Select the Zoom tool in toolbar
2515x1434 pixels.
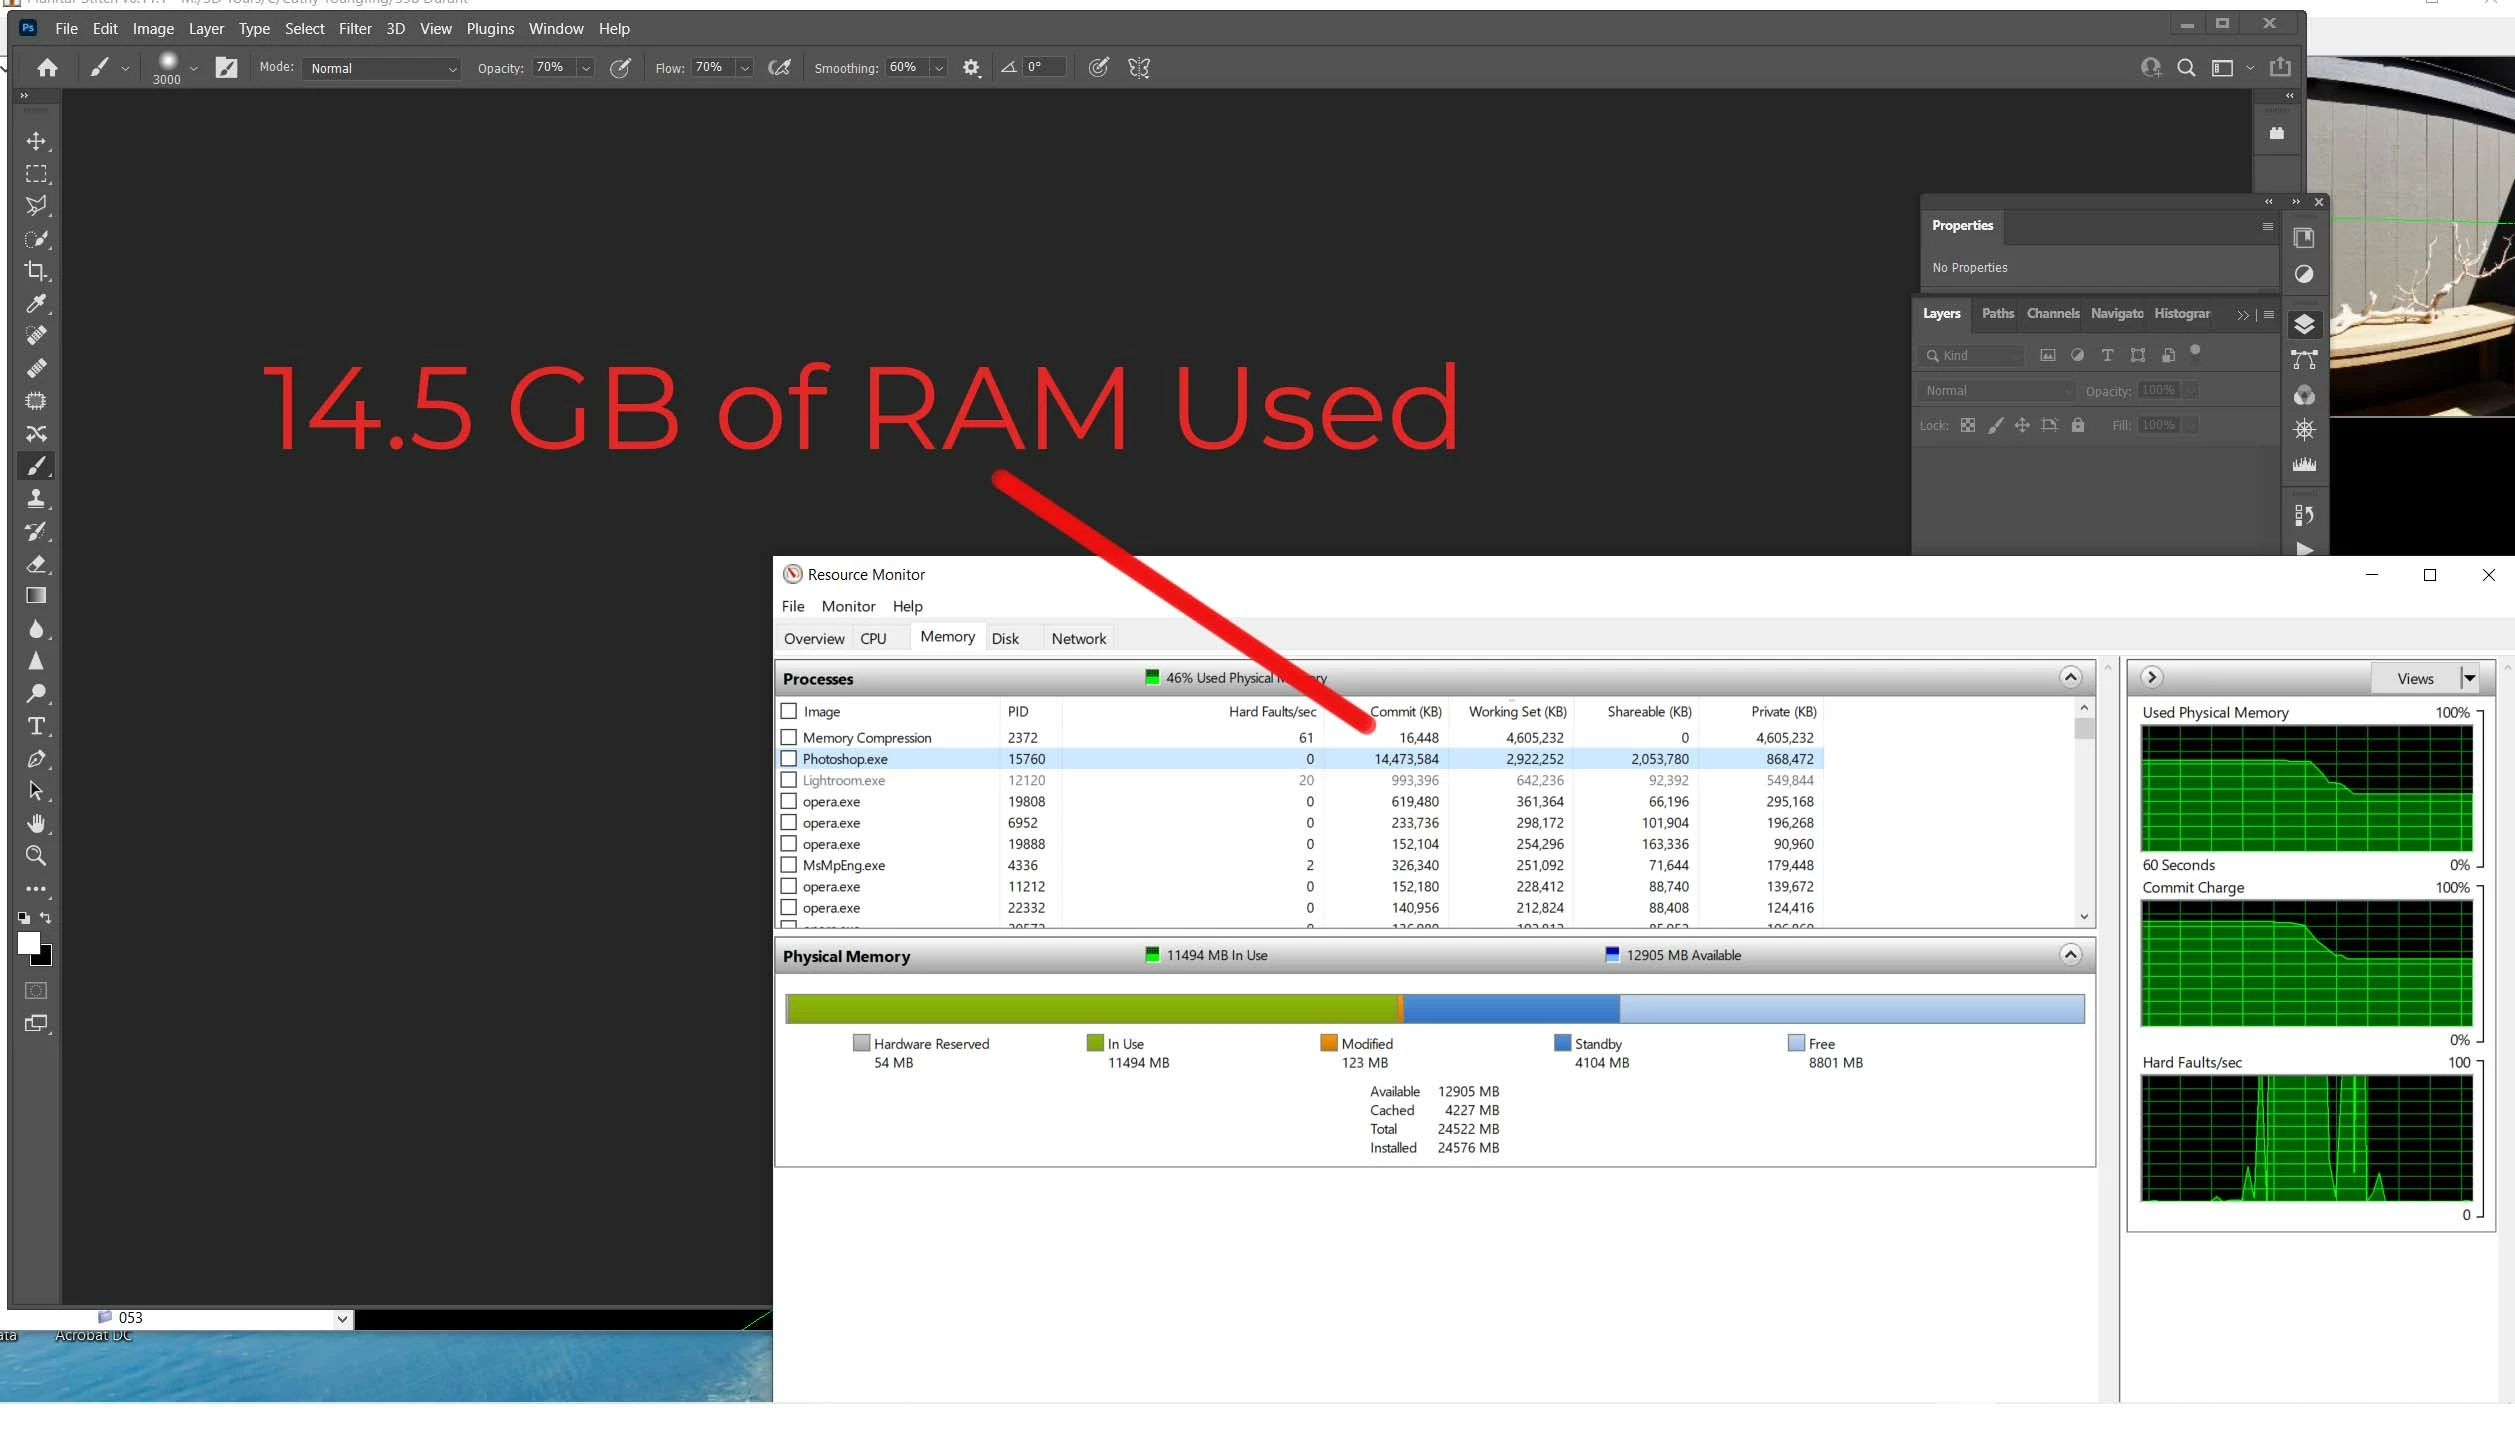pos(36,856)
